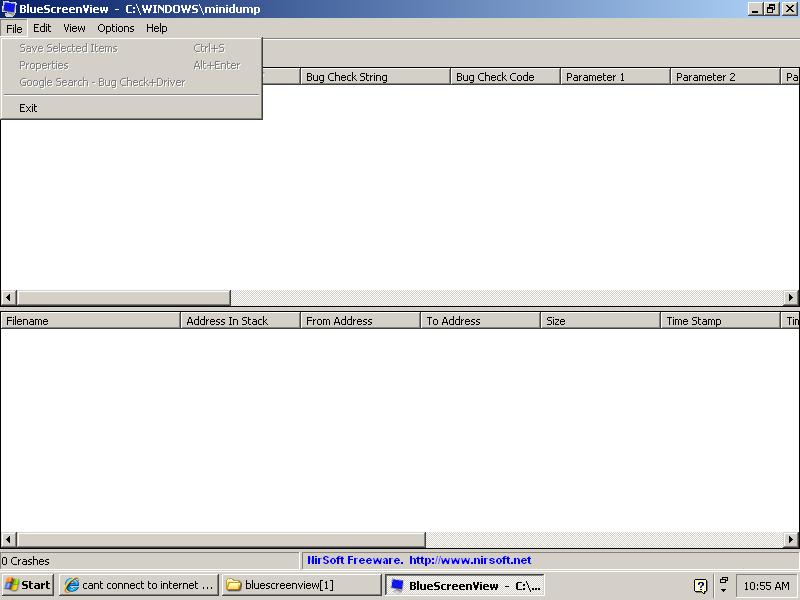
Task: Click upper pane scroll right arrow
Action: (791, 297)
